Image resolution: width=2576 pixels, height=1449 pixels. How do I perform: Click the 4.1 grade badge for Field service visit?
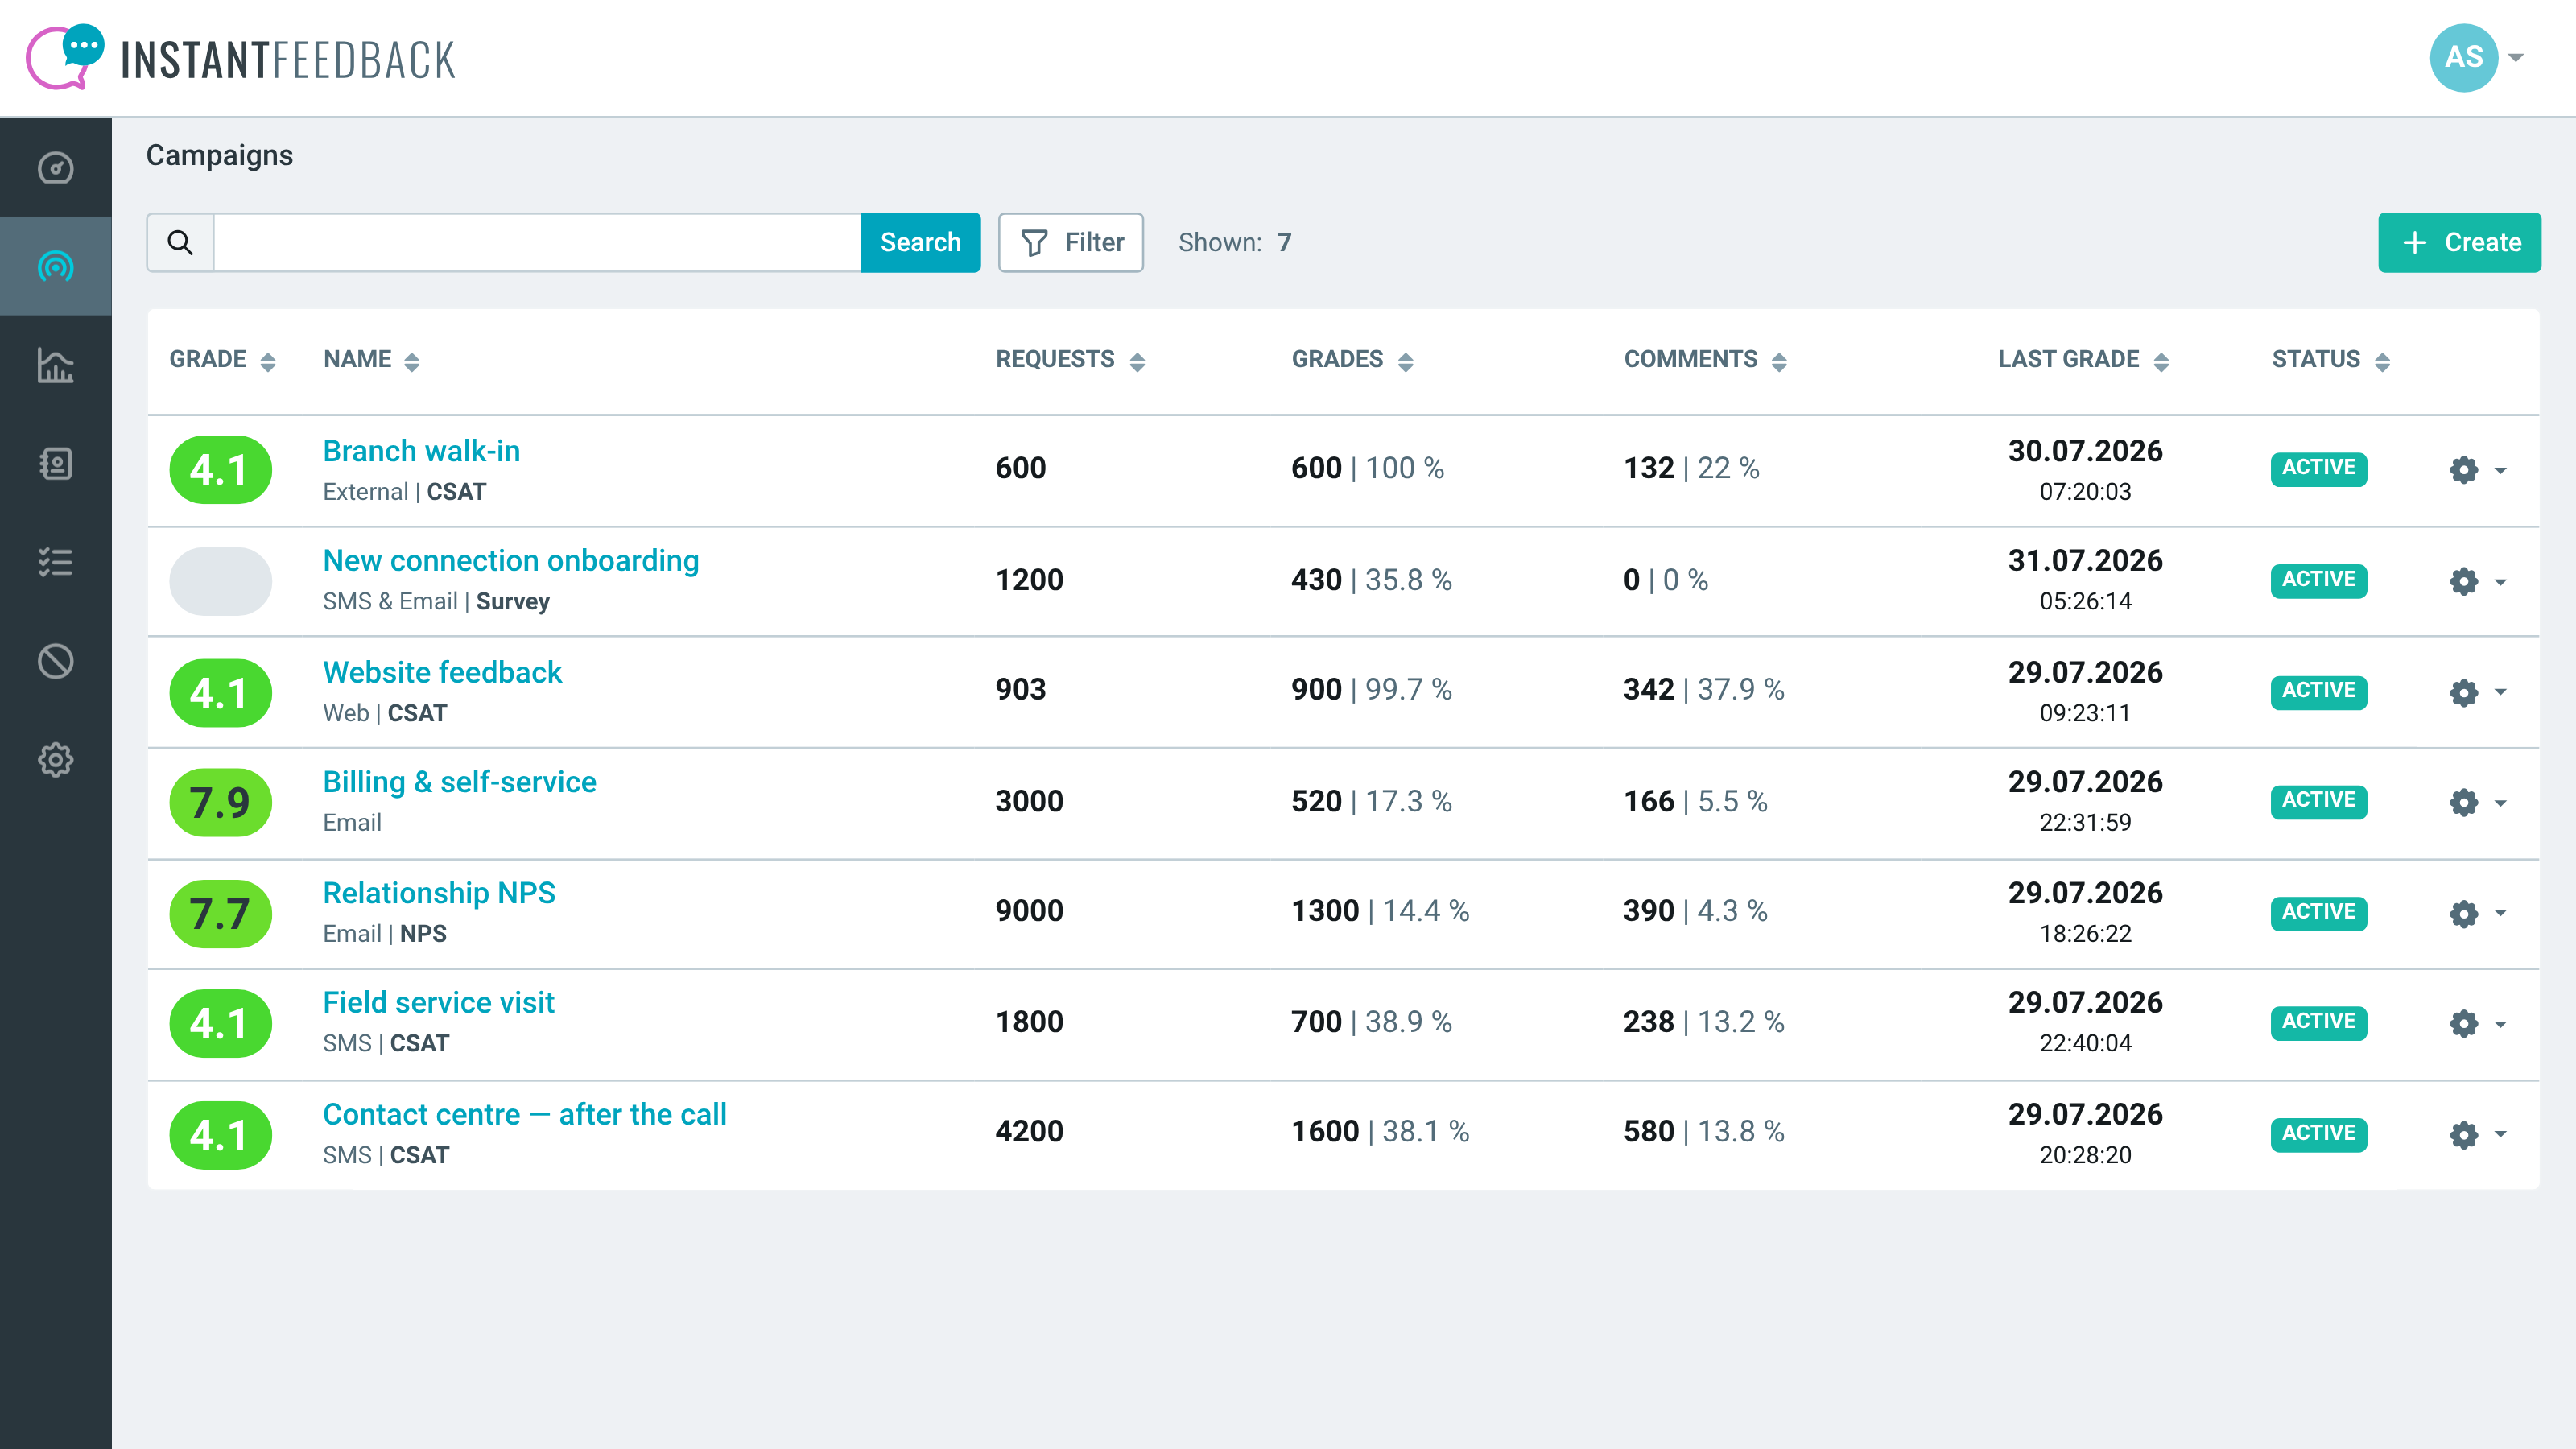220,1023
